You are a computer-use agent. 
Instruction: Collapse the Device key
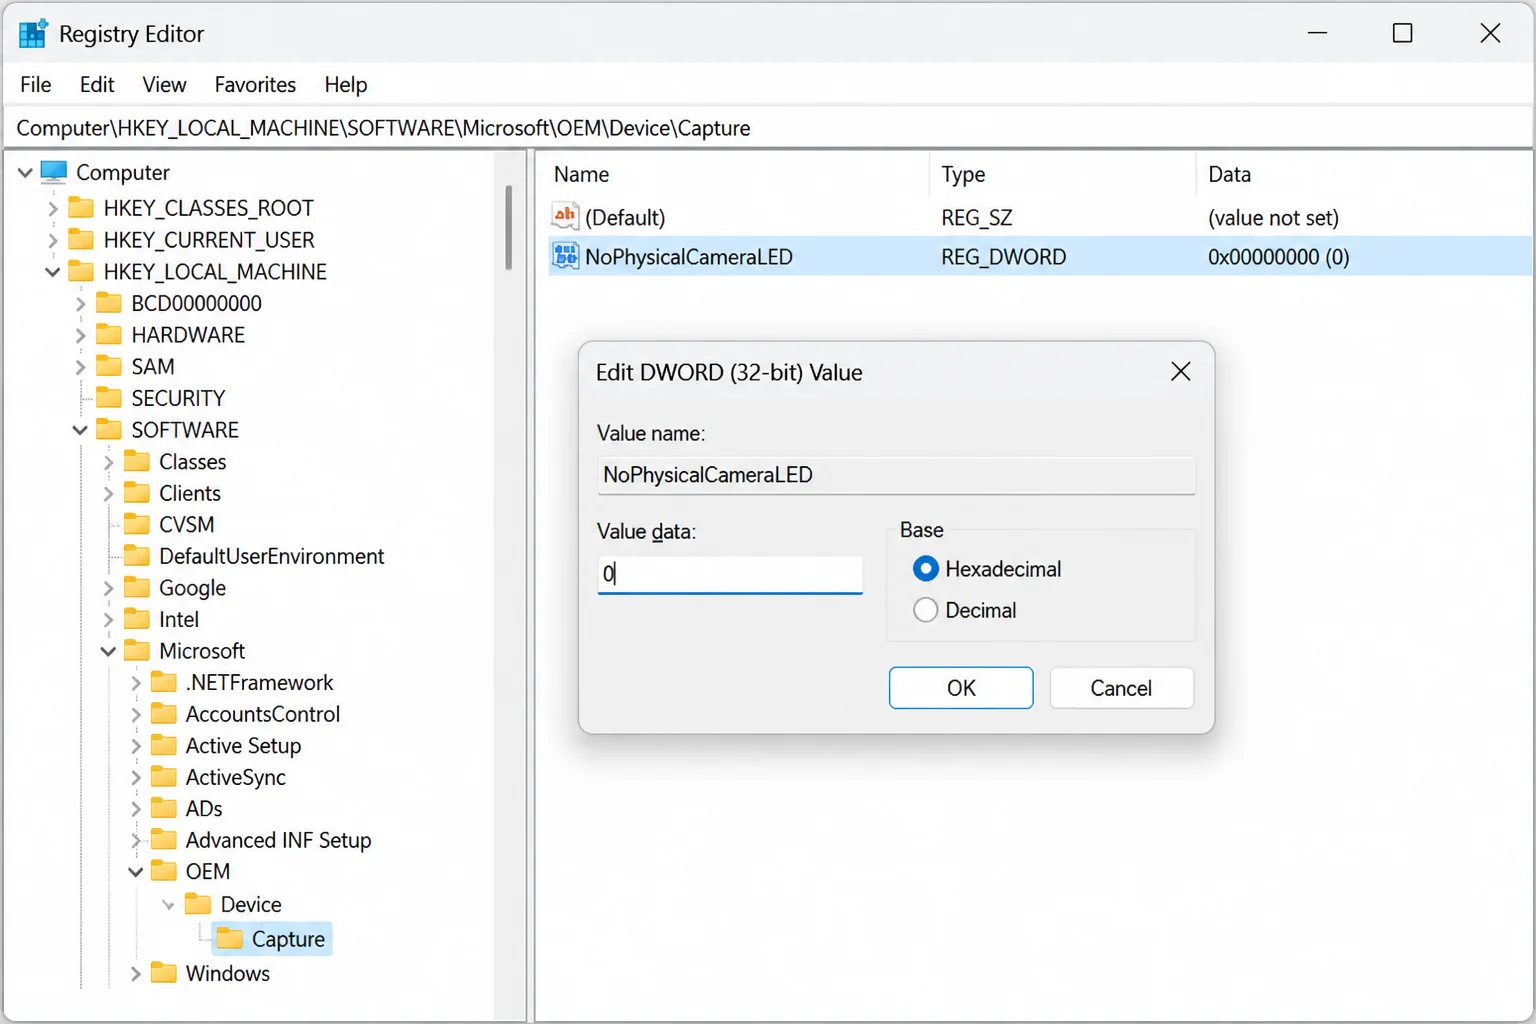(x=168, y=905)
